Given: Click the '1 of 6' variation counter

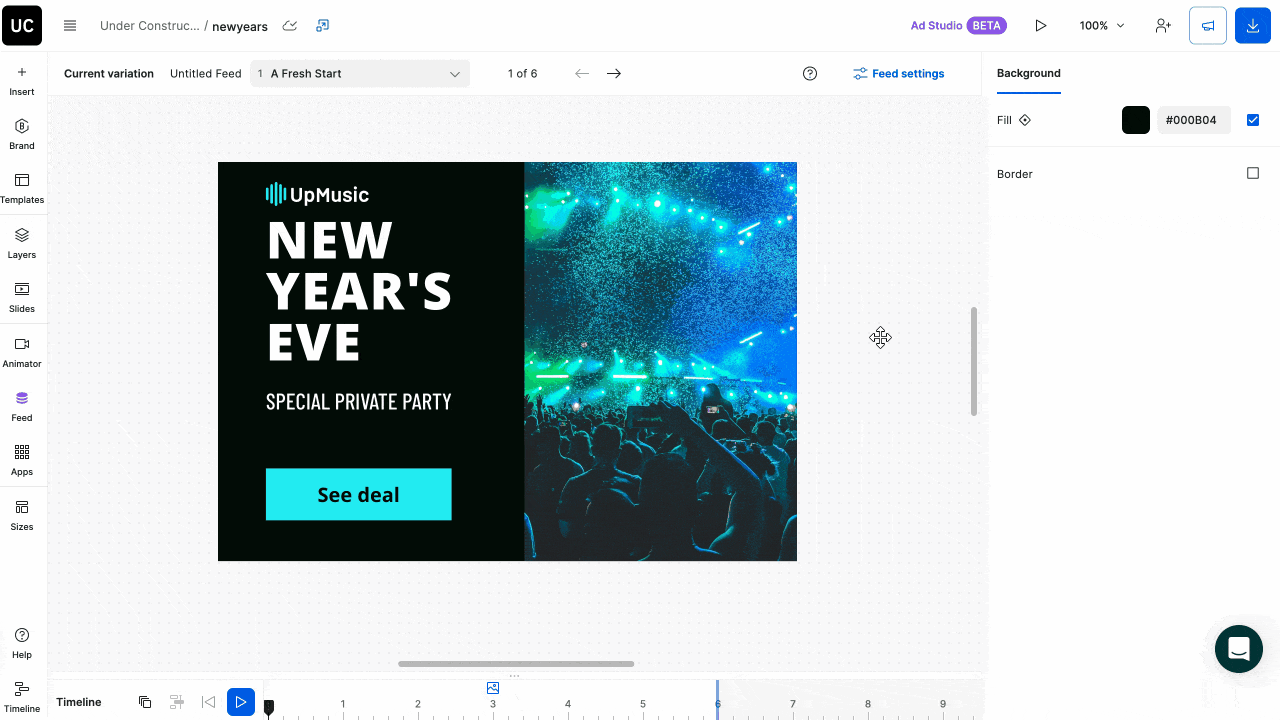Looking at the screenshot, I should (x=522, y=73).
